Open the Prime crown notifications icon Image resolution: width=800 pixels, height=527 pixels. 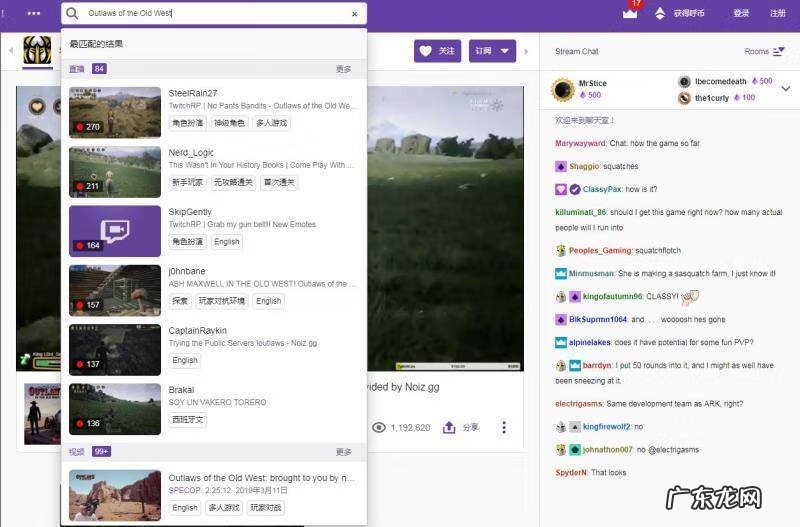(x=630, y=13)
